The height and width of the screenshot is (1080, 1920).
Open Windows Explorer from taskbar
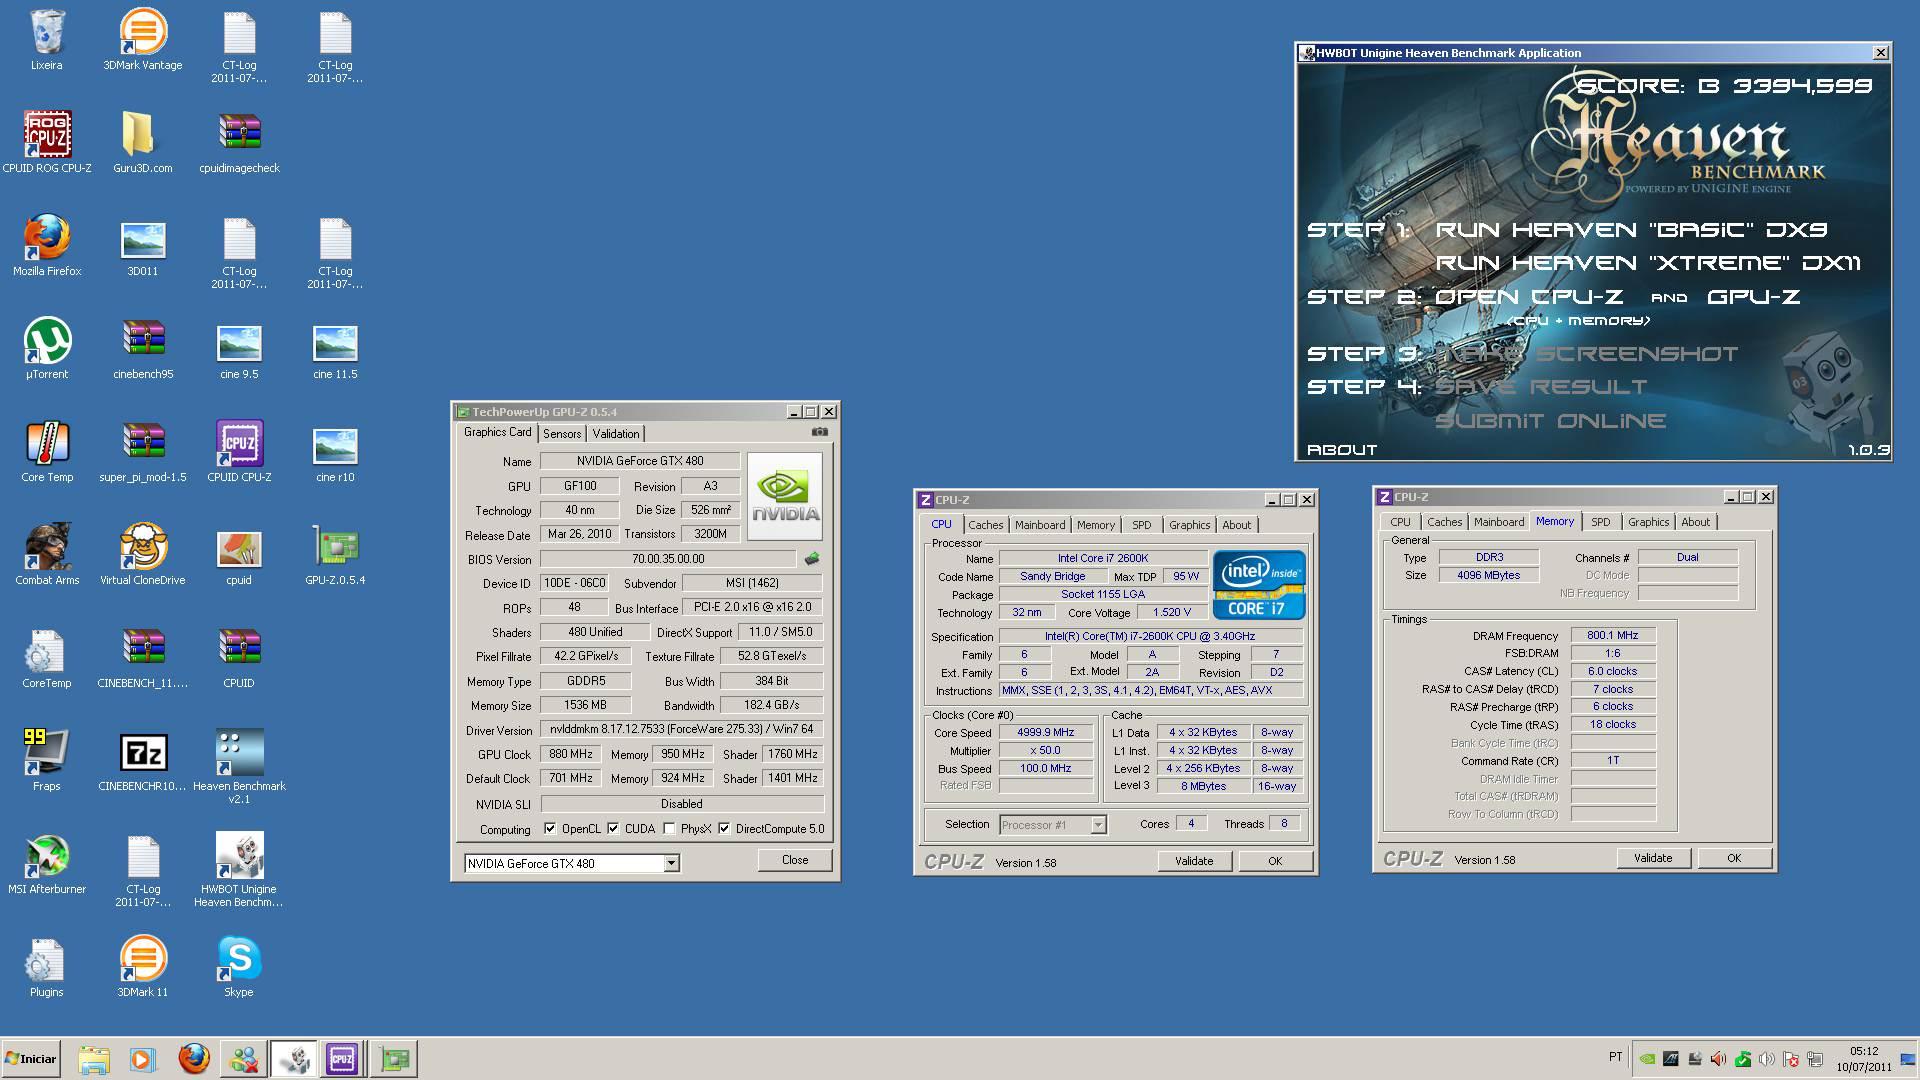[93, 1059]
